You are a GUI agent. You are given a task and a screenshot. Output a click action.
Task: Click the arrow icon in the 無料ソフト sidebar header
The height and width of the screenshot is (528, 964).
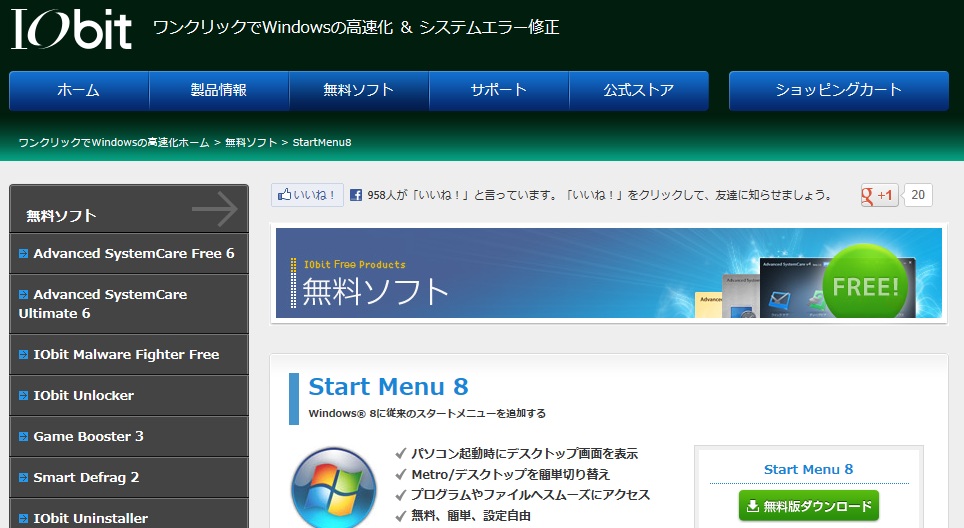point(215,209)
